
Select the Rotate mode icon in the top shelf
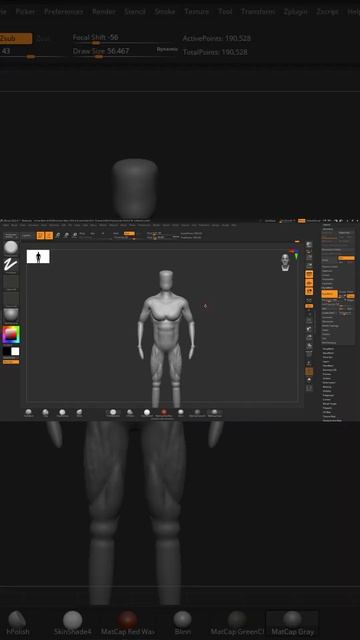(x=75, y=236)
